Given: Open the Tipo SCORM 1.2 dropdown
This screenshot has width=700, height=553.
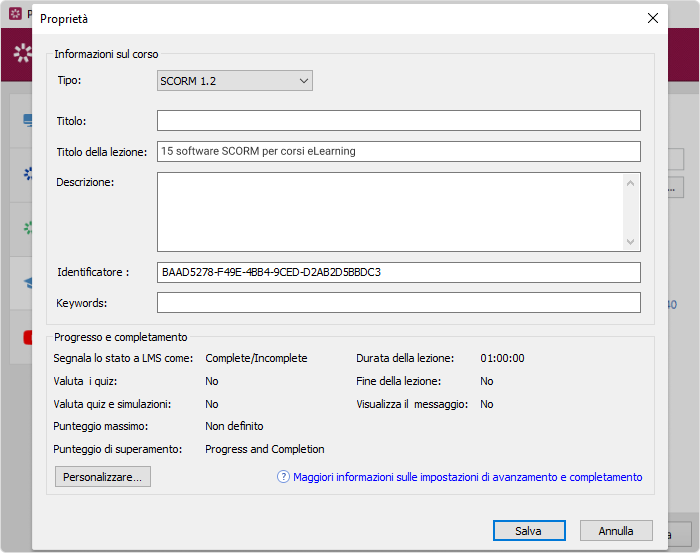Looking at the screenshot, I should click(234, 81).
